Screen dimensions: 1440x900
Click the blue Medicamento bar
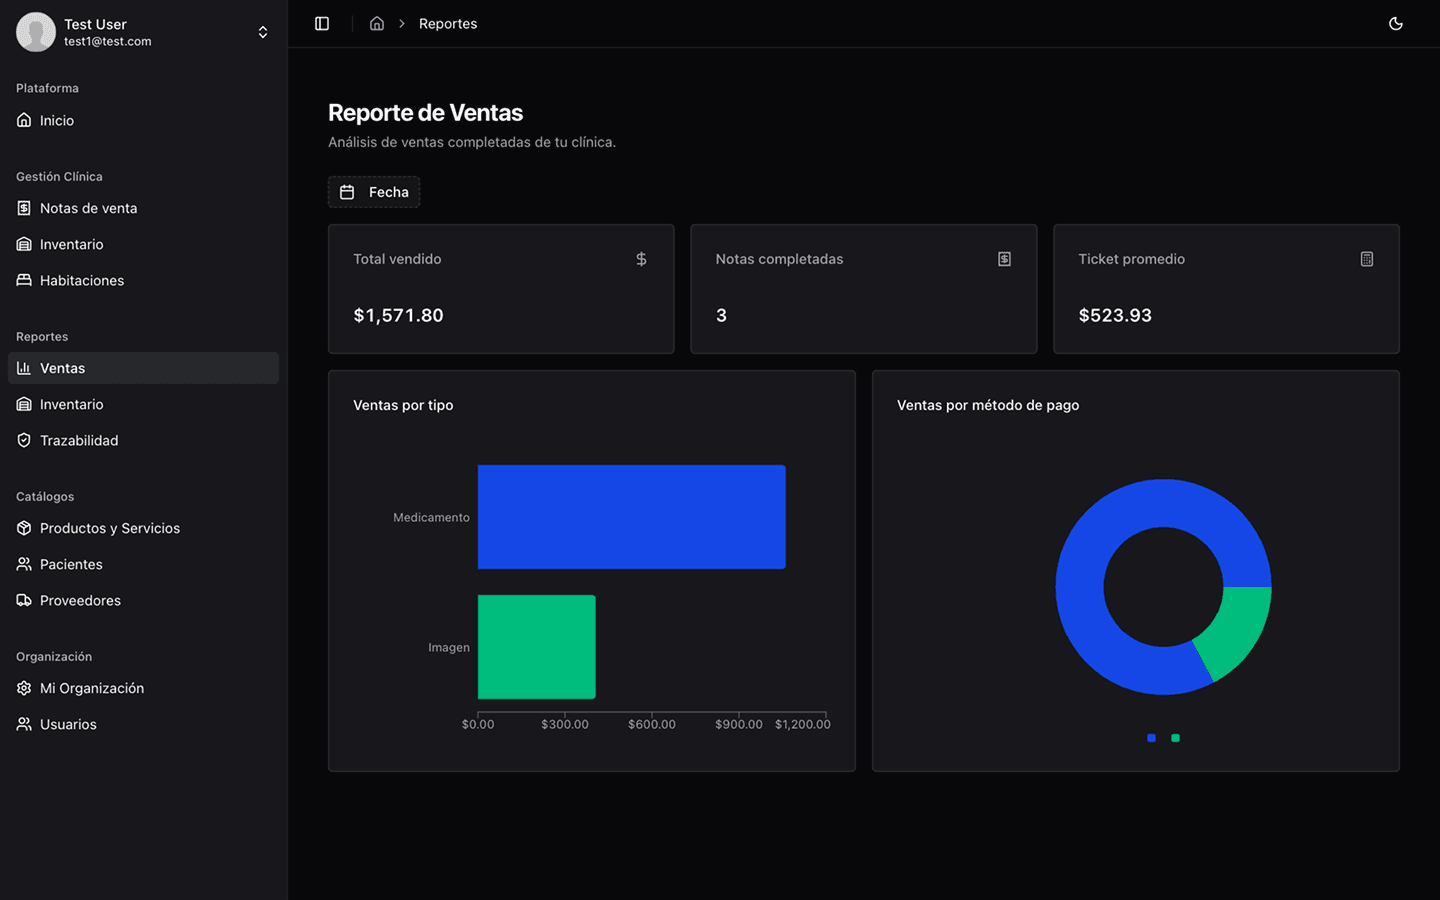point(631,517)
